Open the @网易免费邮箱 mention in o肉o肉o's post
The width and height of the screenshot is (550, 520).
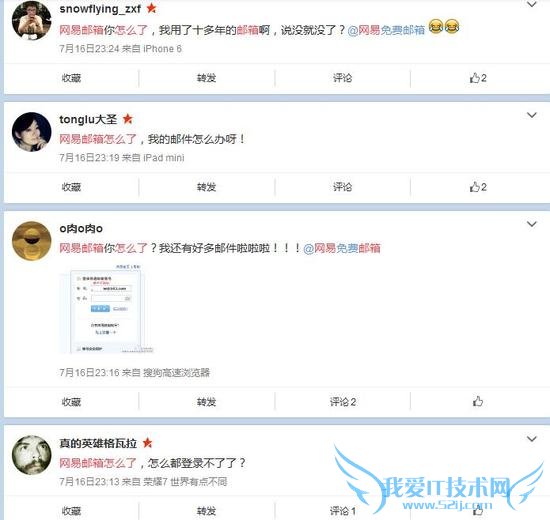342,248
